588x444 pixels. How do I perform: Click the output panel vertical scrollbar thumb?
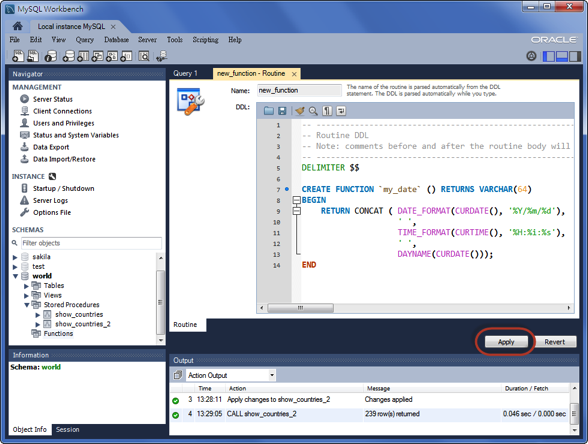(x=574, y=414)
